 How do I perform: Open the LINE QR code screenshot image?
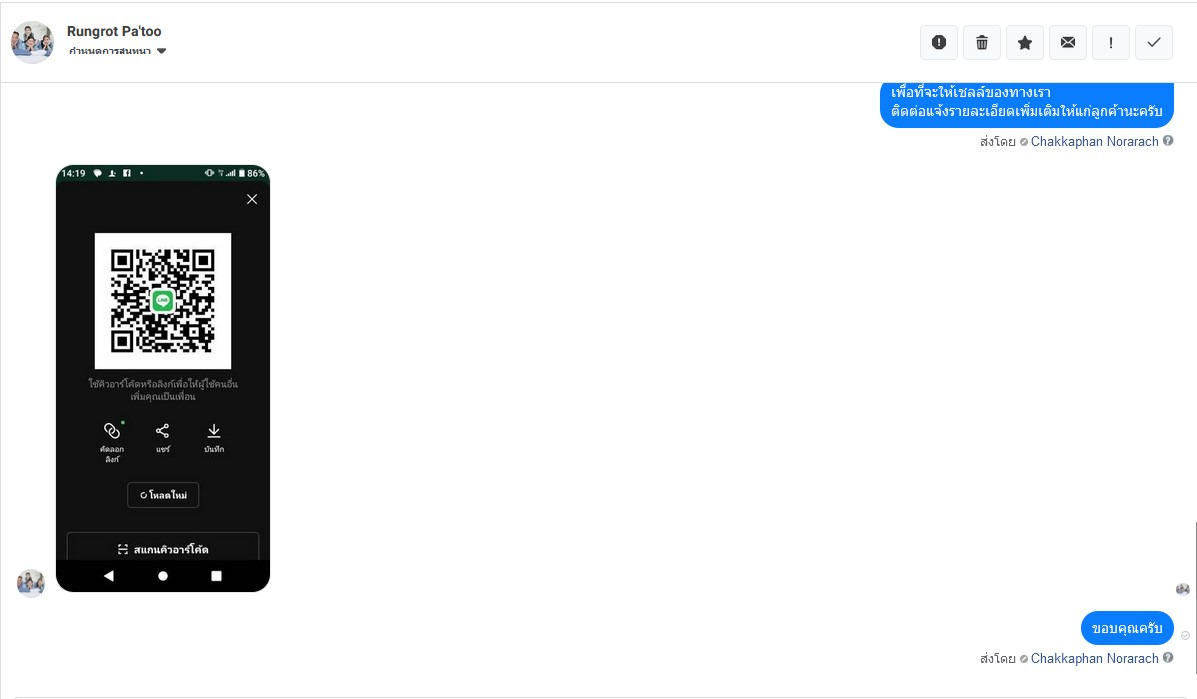click(163, 378)
